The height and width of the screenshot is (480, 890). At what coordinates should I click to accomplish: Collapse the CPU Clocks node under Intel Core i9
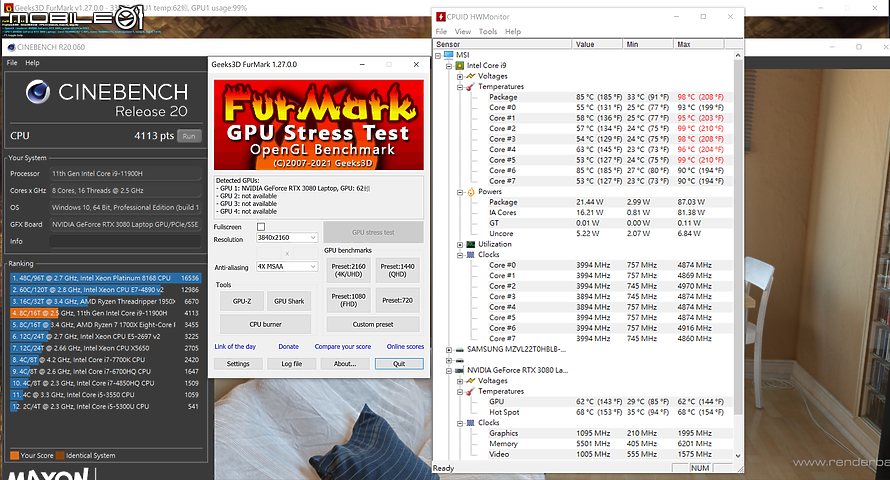tap(460, 255)
